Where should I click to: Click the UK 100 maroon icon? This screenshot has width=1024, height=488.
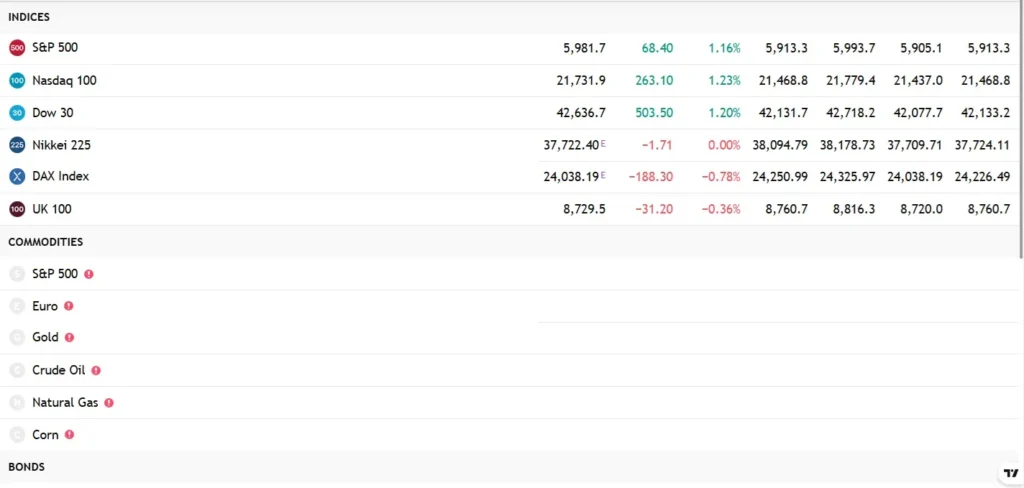pos(16,209)
